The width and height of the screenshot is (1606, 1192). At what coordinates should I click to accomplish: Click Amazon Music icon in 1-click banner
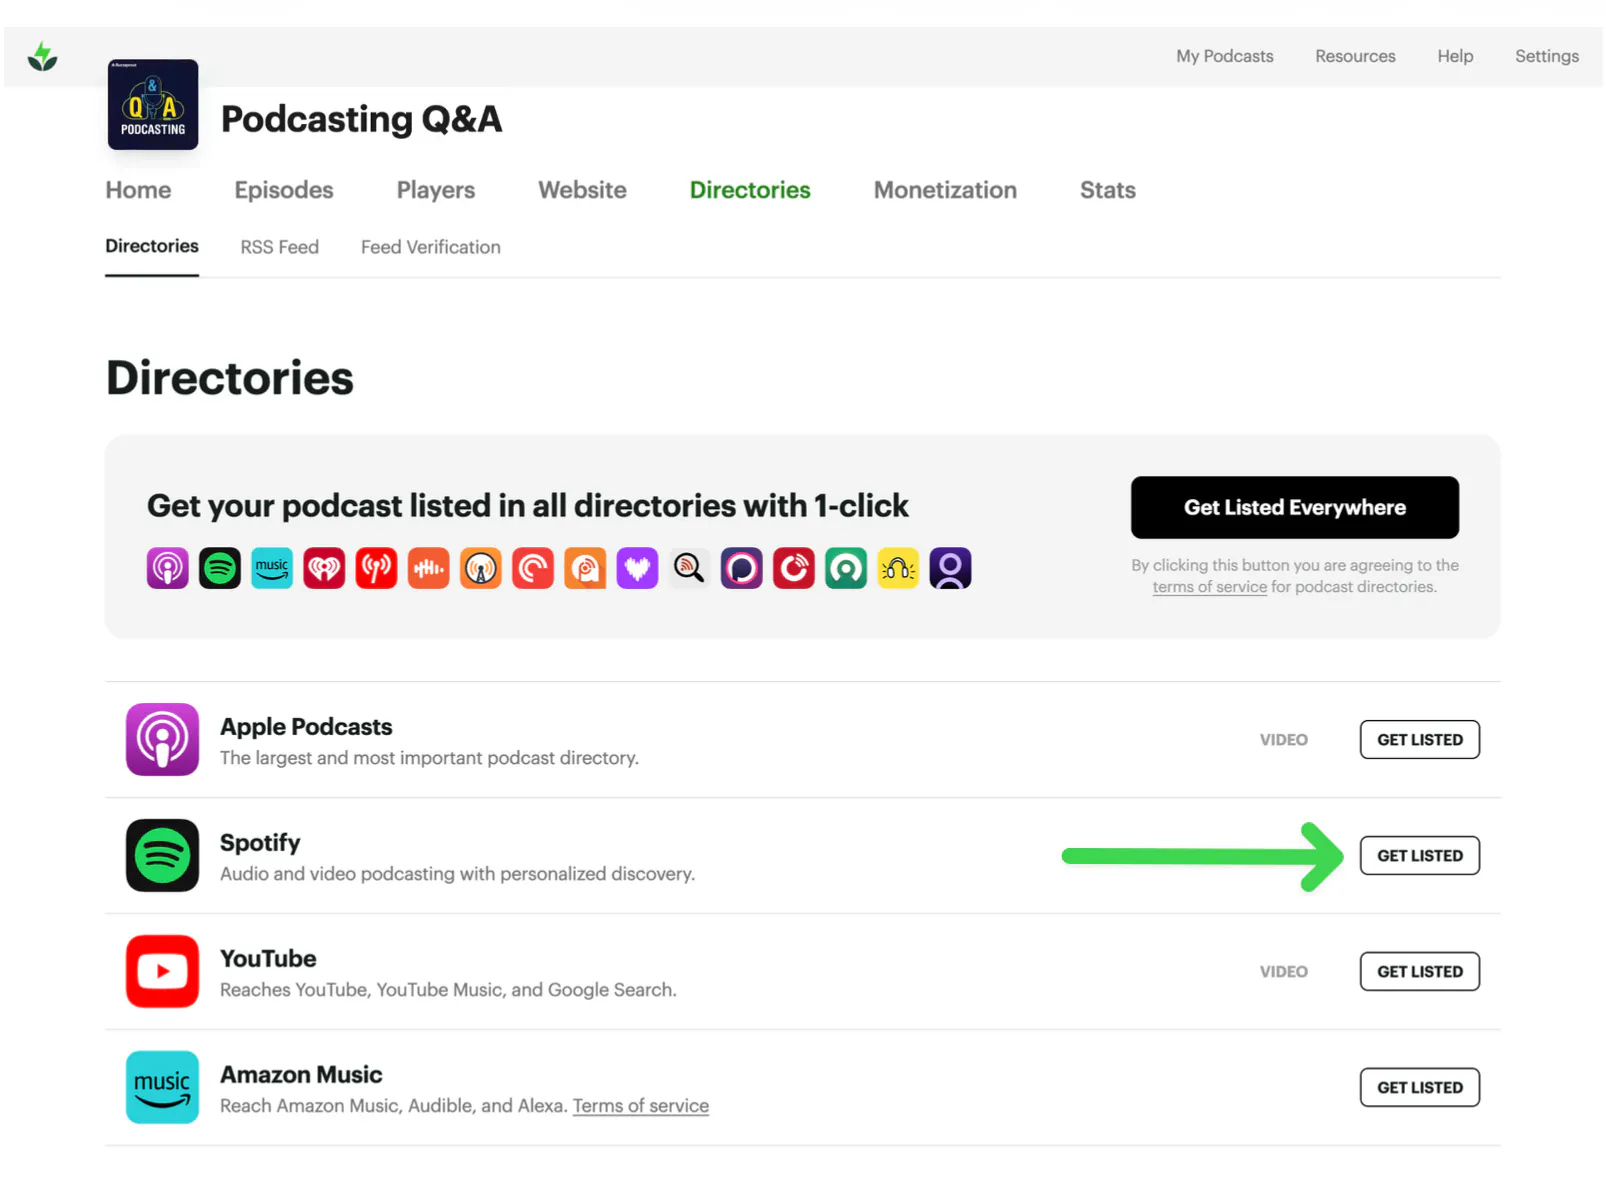pos(272,568)
